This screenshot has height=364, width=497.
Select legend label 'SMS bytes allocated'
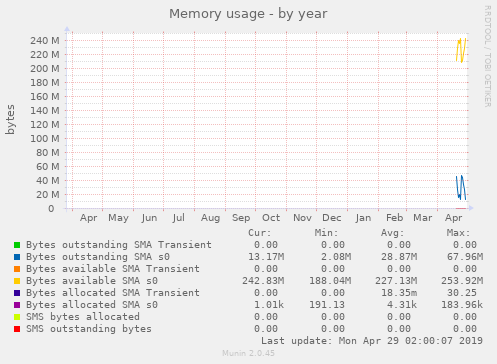(x=83, y=317)
